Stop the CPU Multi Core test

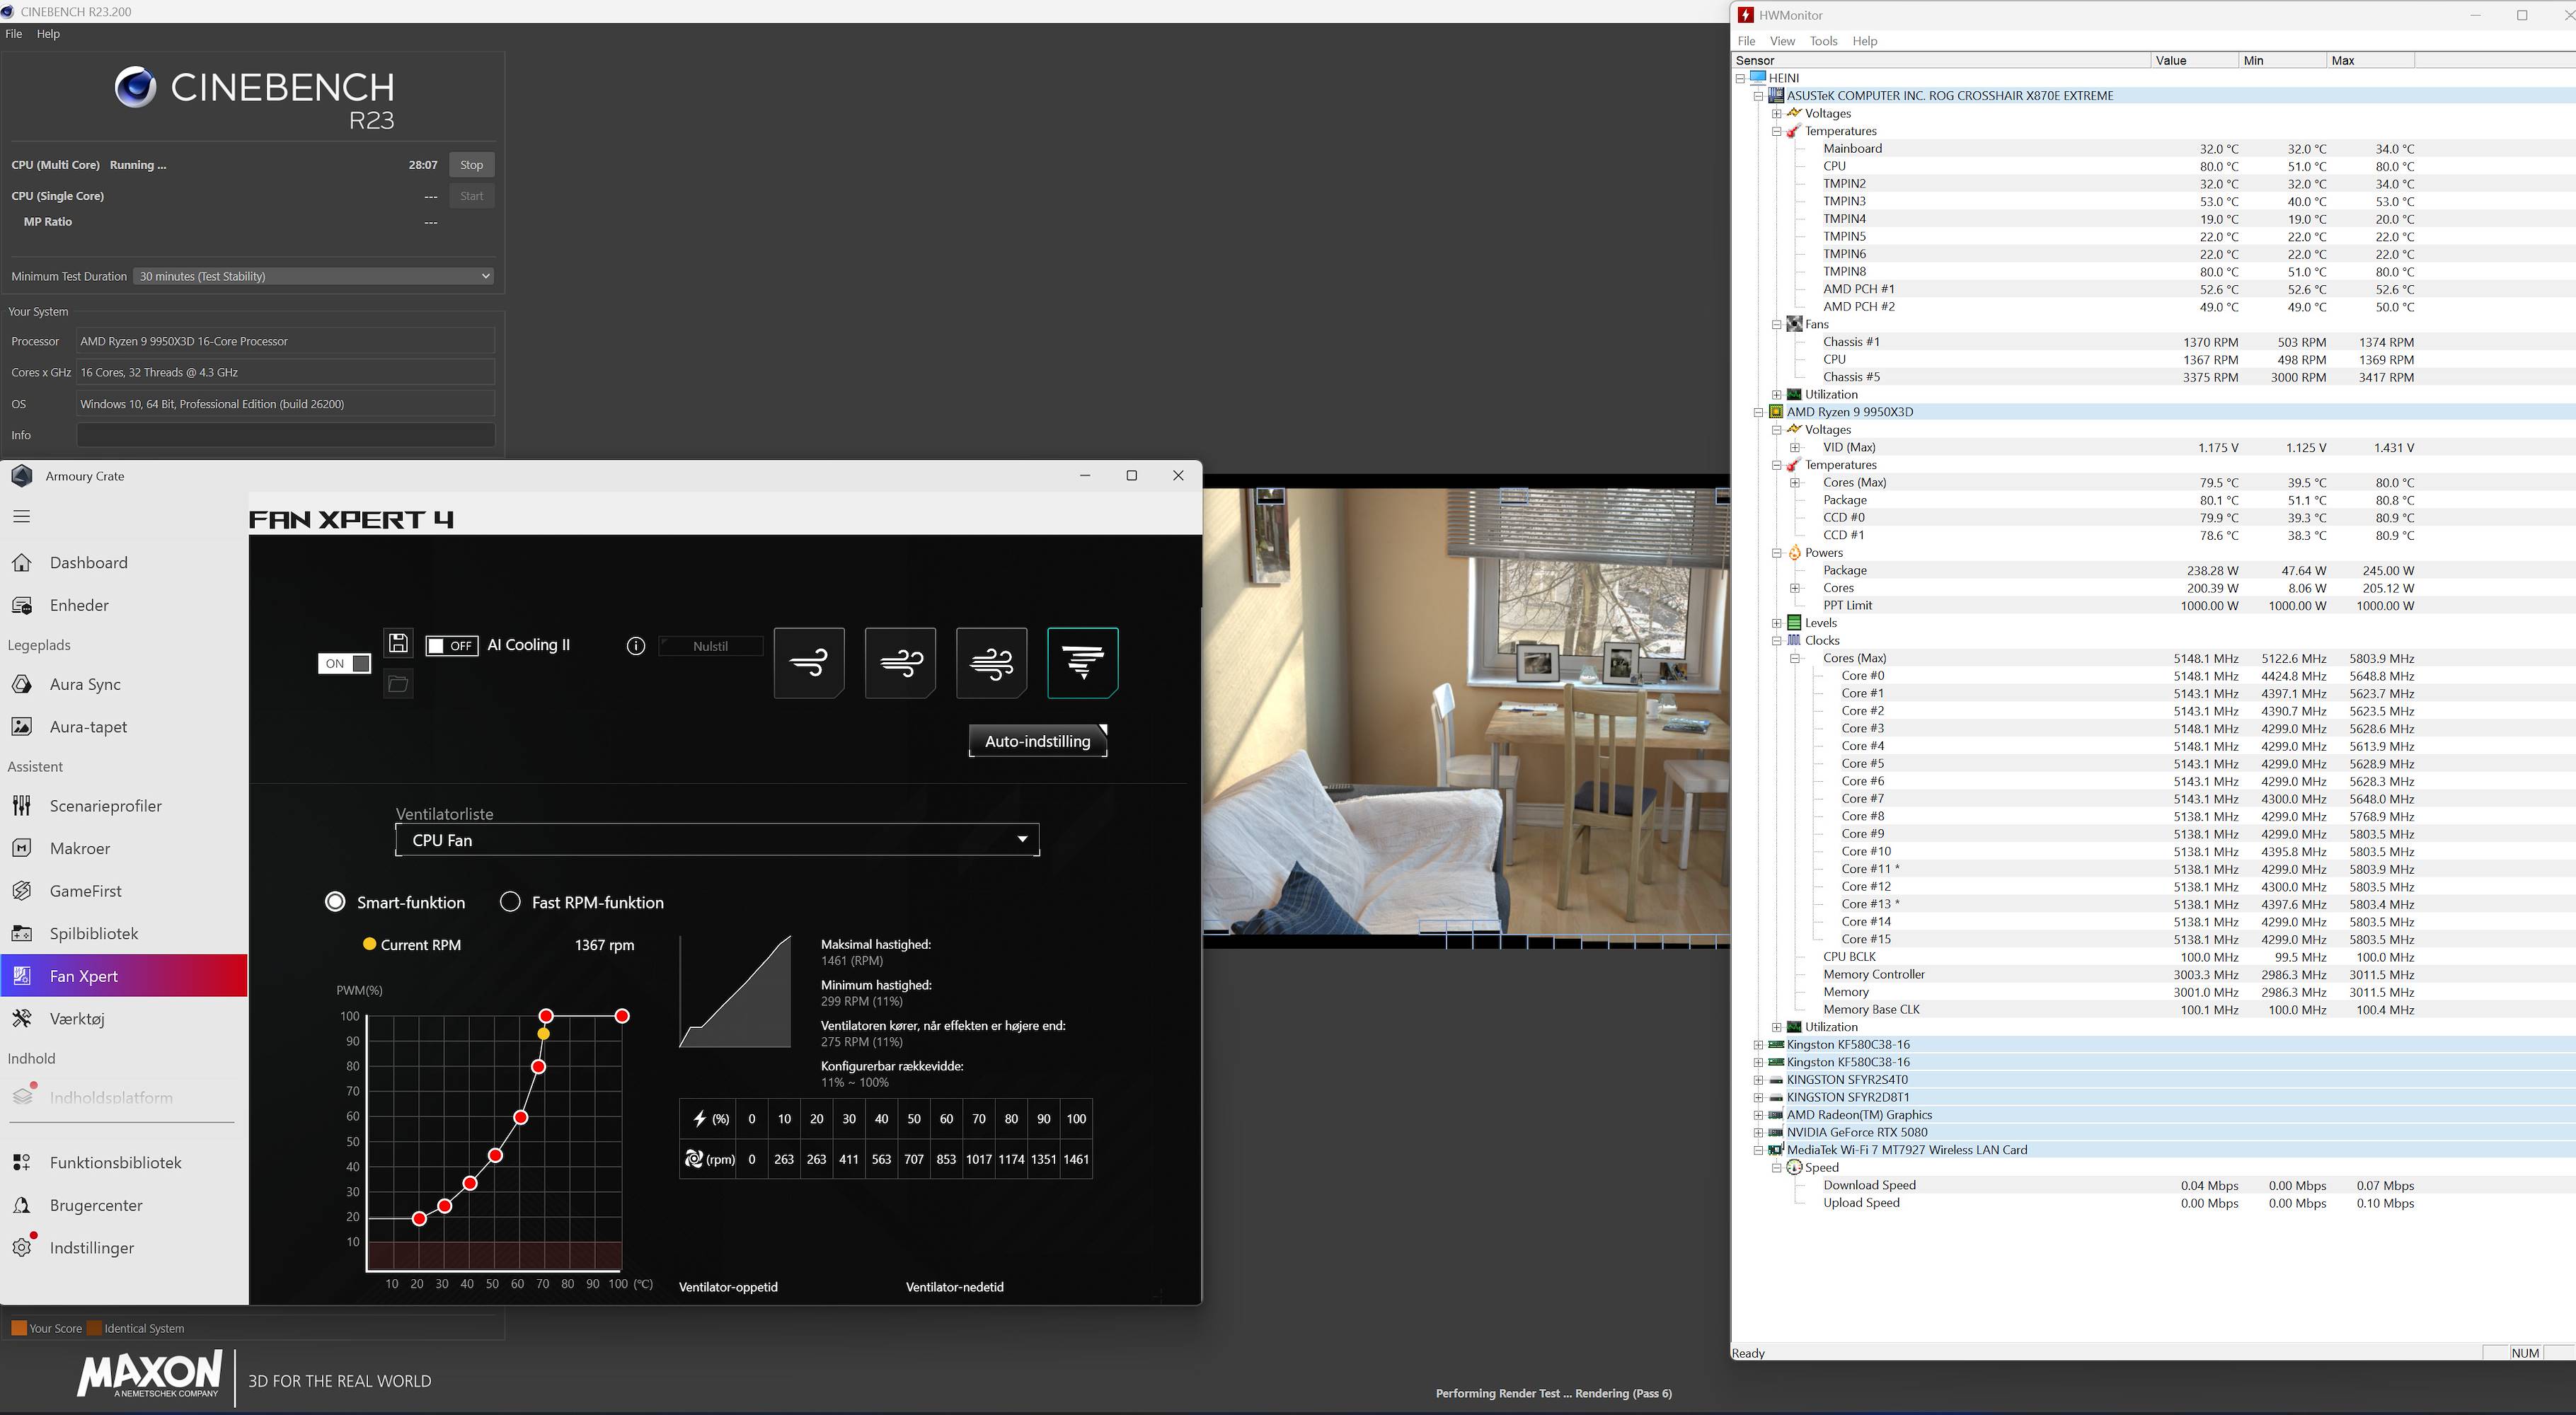point(471,165)
